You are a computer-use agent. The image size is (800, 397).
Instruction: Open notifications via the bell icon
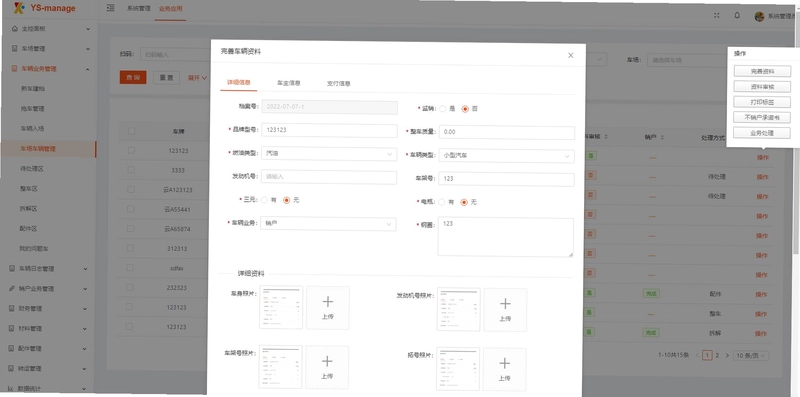[x=737, y=15]
